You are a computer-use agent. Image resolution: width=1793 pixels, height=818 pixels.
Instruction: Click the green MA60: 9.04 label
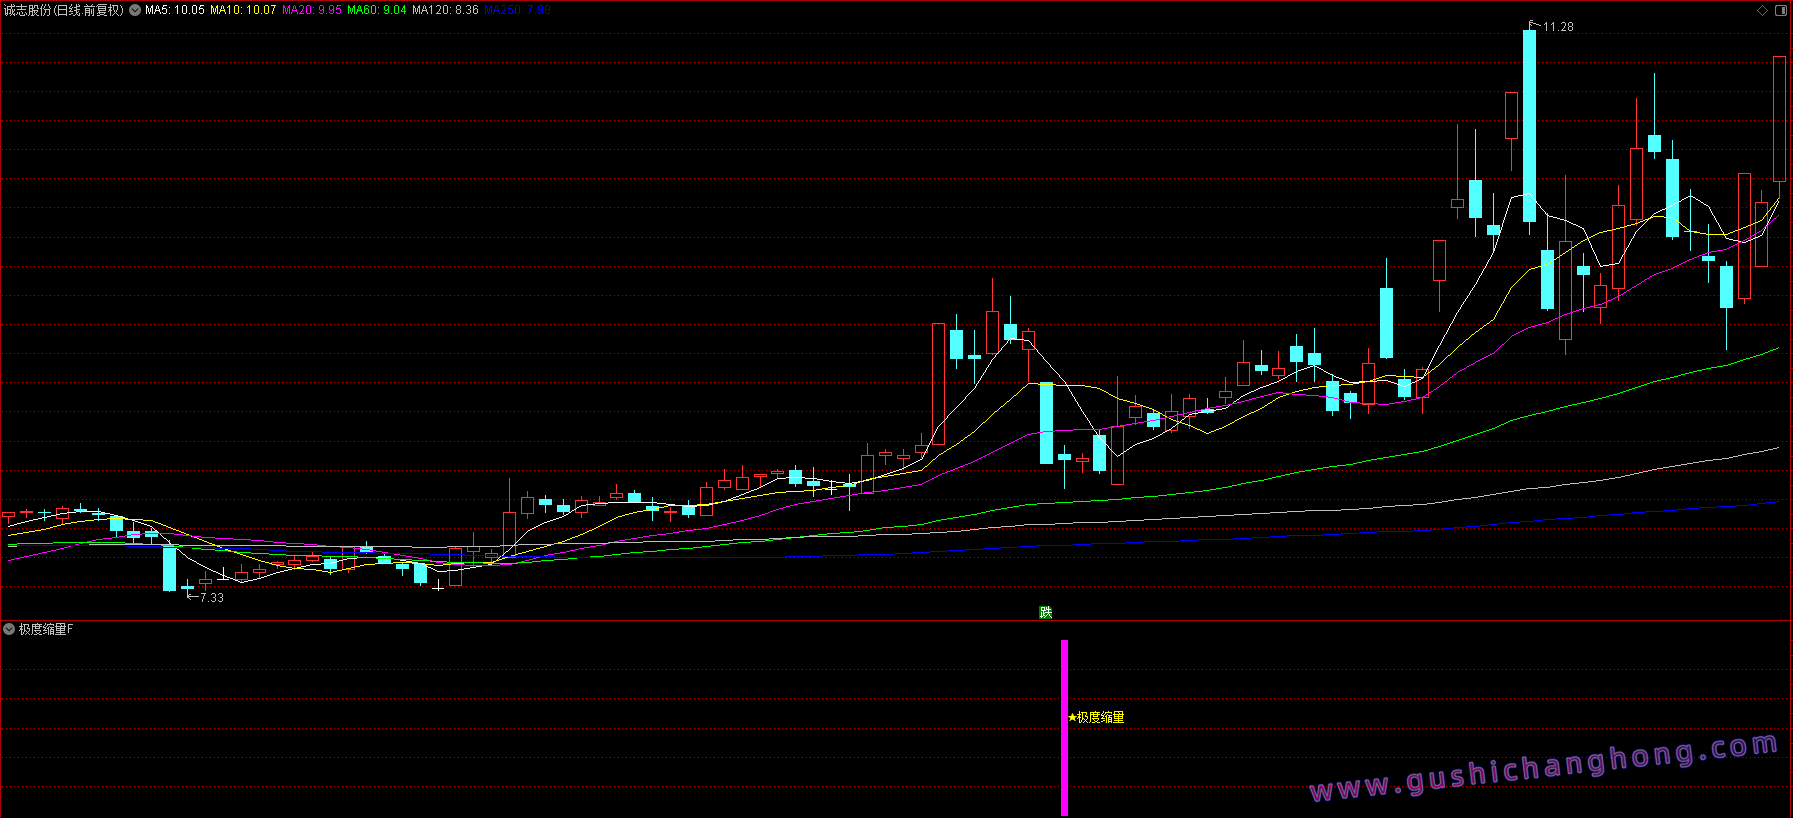(x=377, y=10)
